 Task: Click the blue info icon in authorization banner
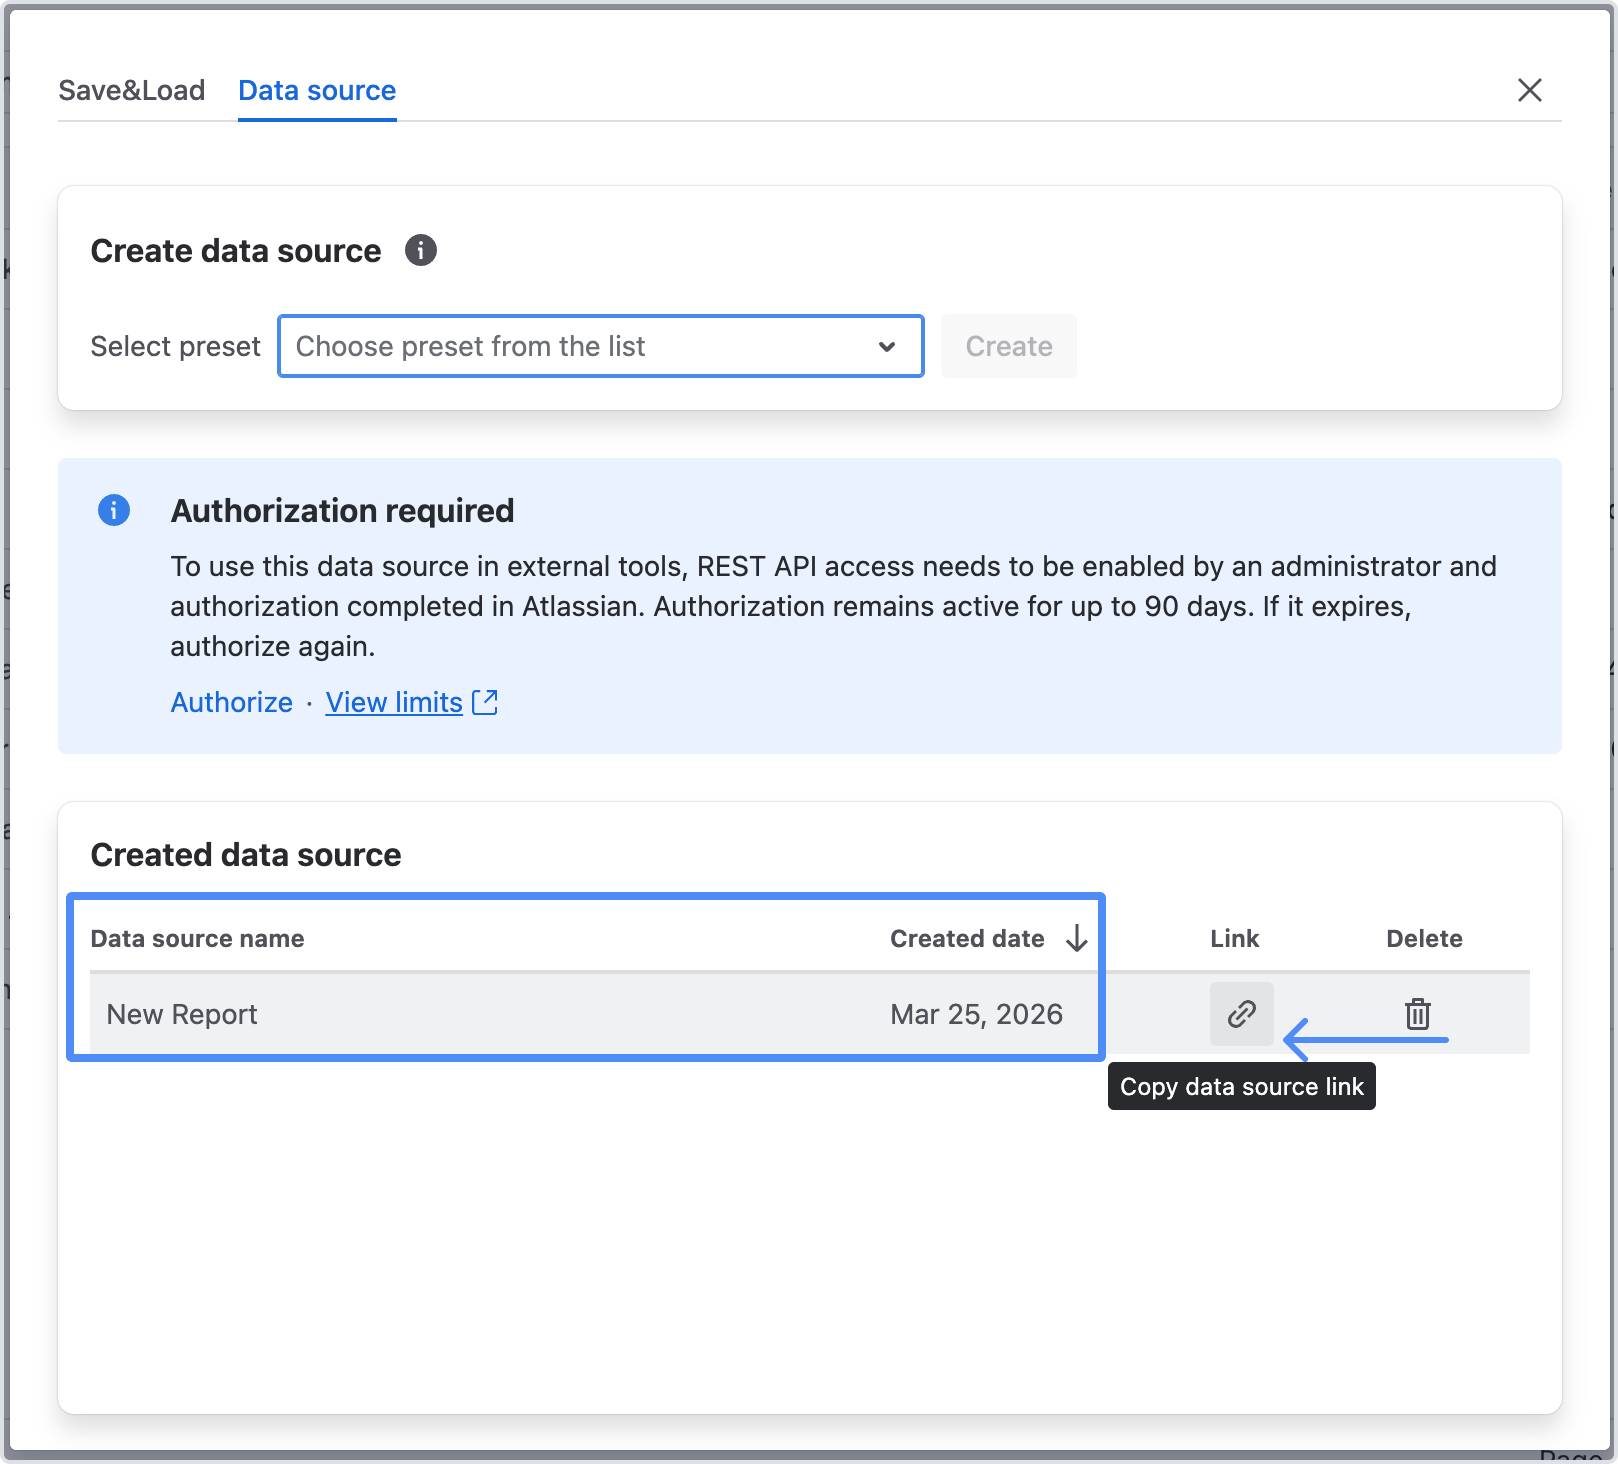point(114,510)
